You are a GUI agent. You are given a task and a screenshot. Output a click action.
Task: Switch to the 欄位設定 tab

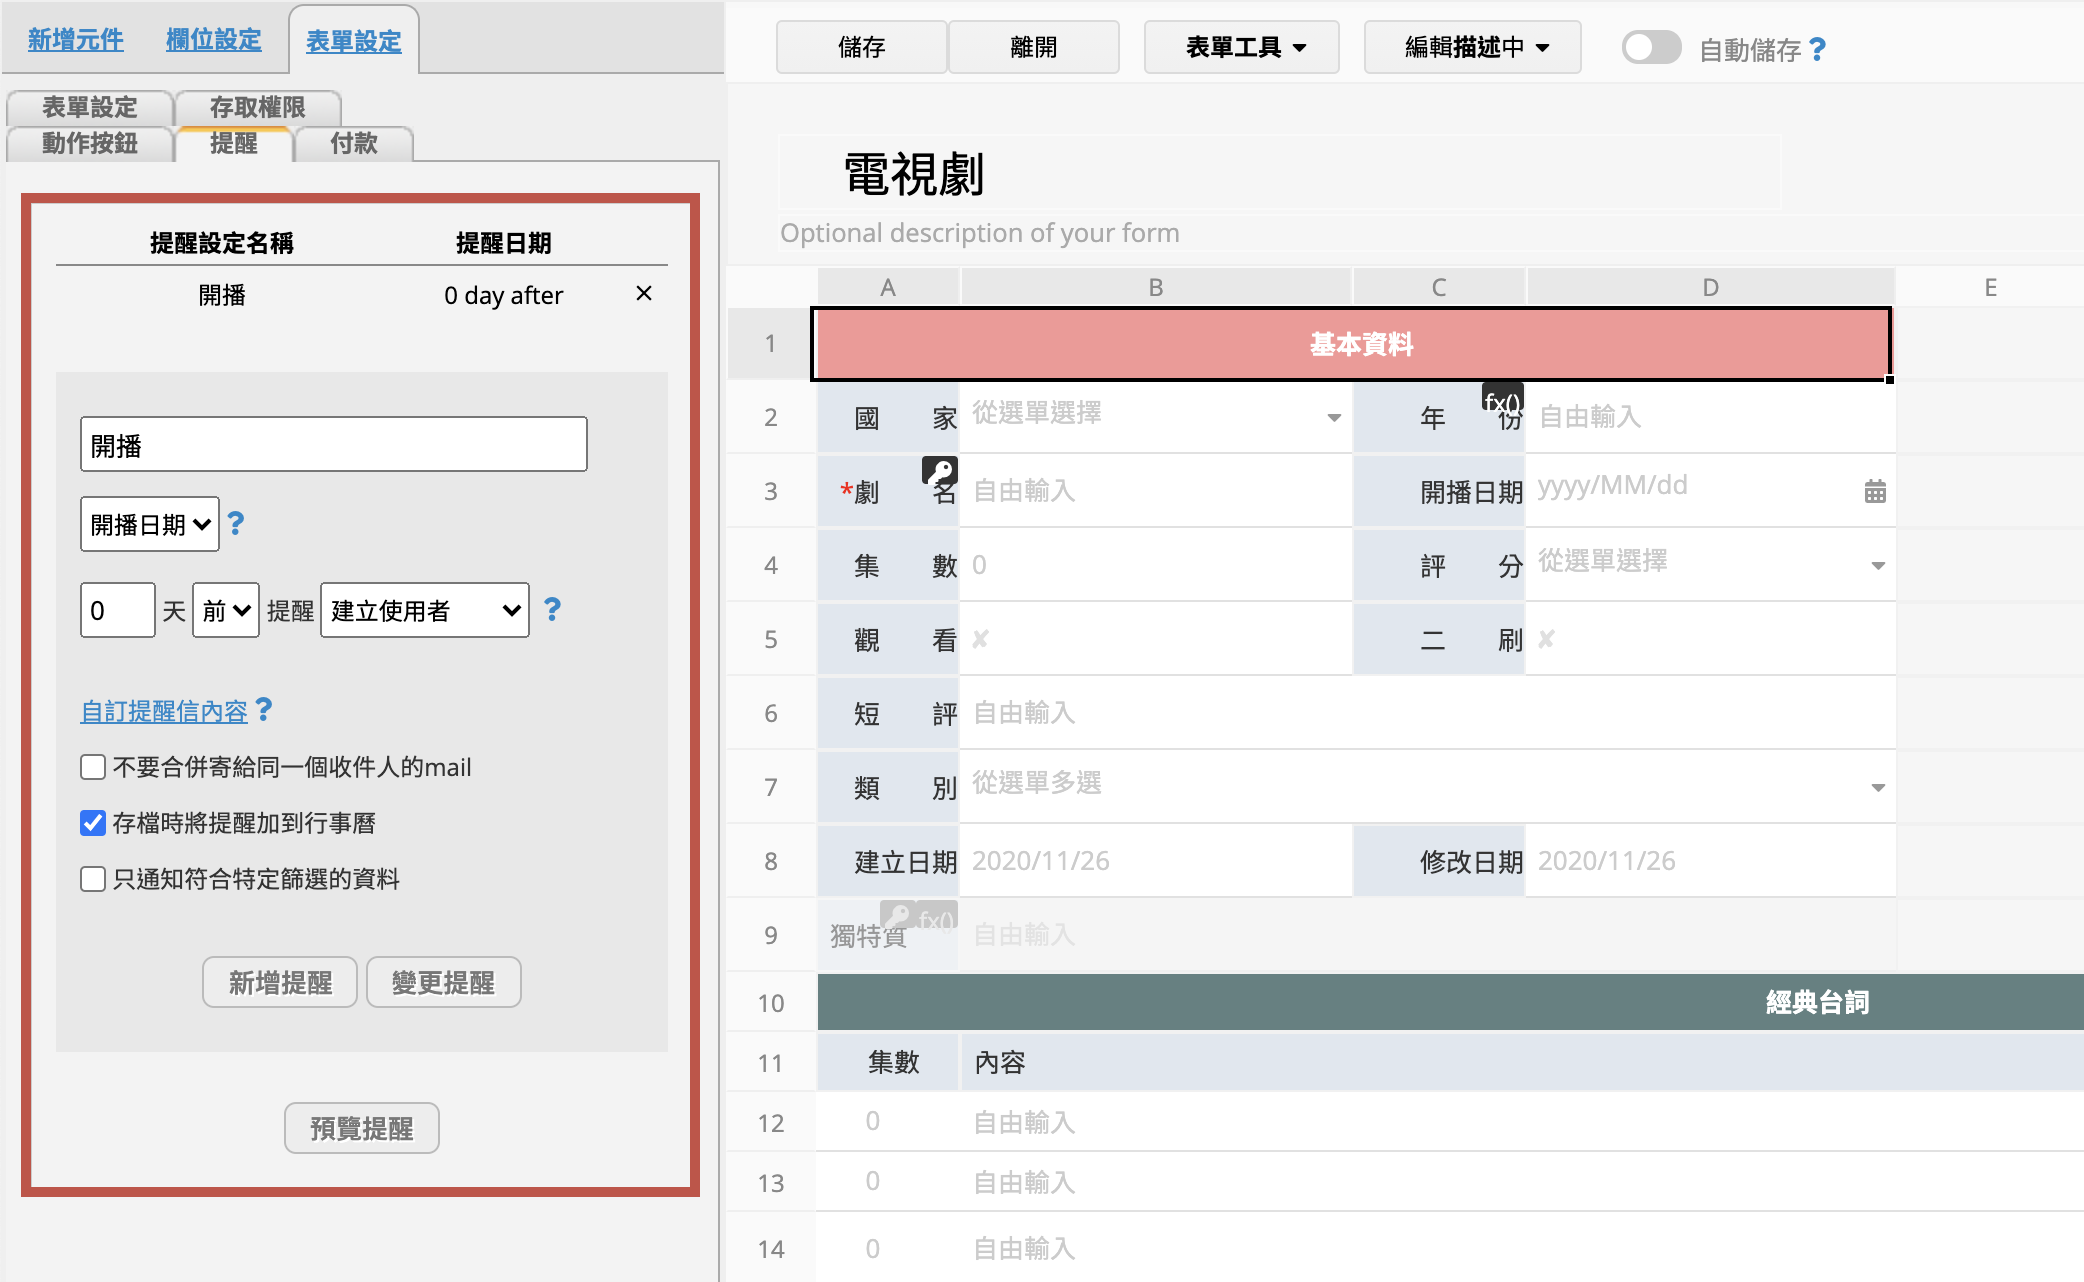coord(213,40)
